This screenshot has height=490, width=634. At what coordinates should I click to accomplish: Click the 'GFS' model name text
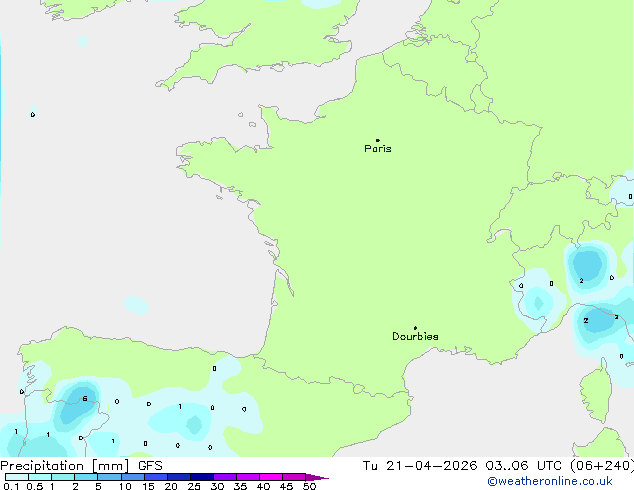pos(150,466)
